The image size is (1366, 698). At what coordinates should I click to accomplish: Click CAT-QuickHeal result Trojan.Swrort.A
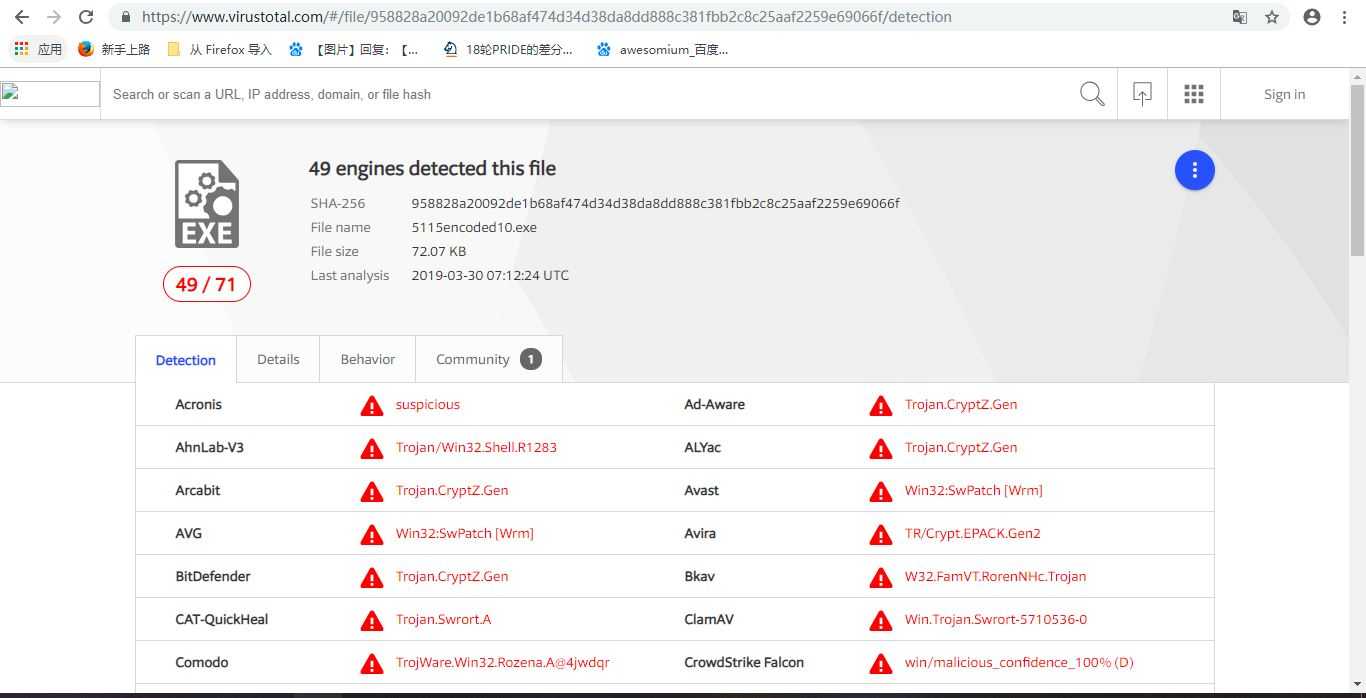(444, 619)
